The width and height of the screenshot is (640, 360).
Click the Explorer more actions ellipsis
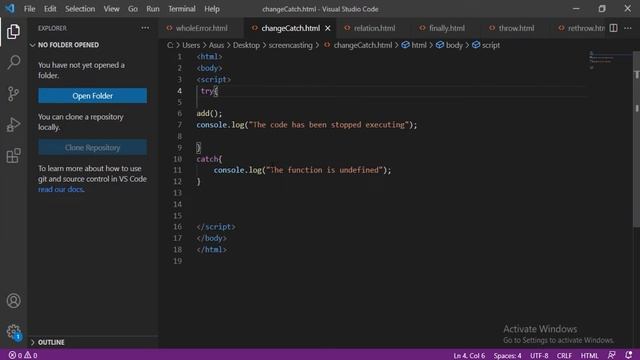point(145,28)
